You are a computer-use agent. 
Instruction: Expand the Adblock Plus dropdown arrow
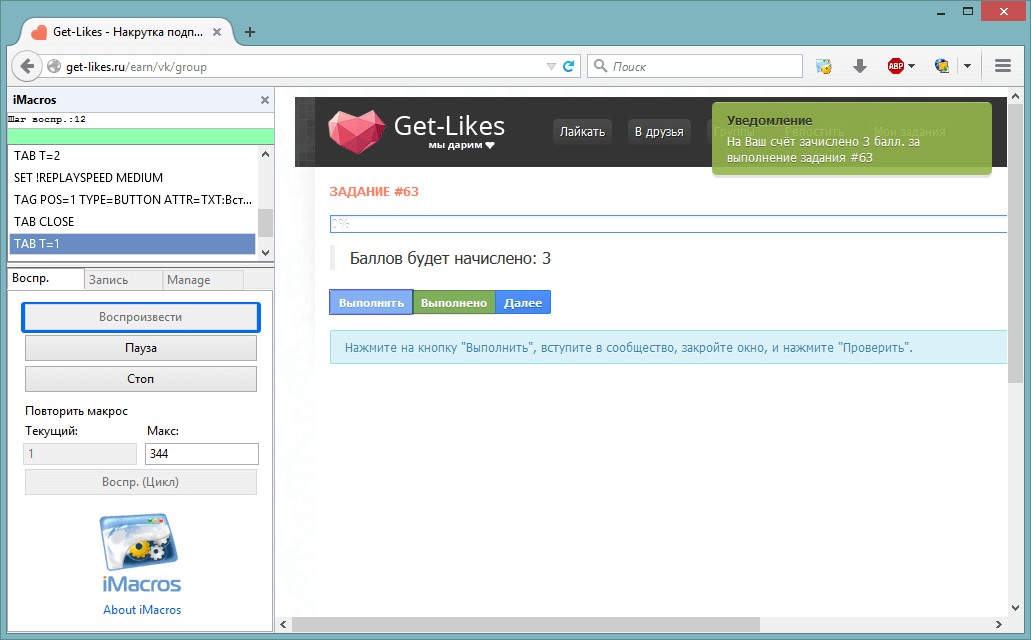click(x=911, y=66)
